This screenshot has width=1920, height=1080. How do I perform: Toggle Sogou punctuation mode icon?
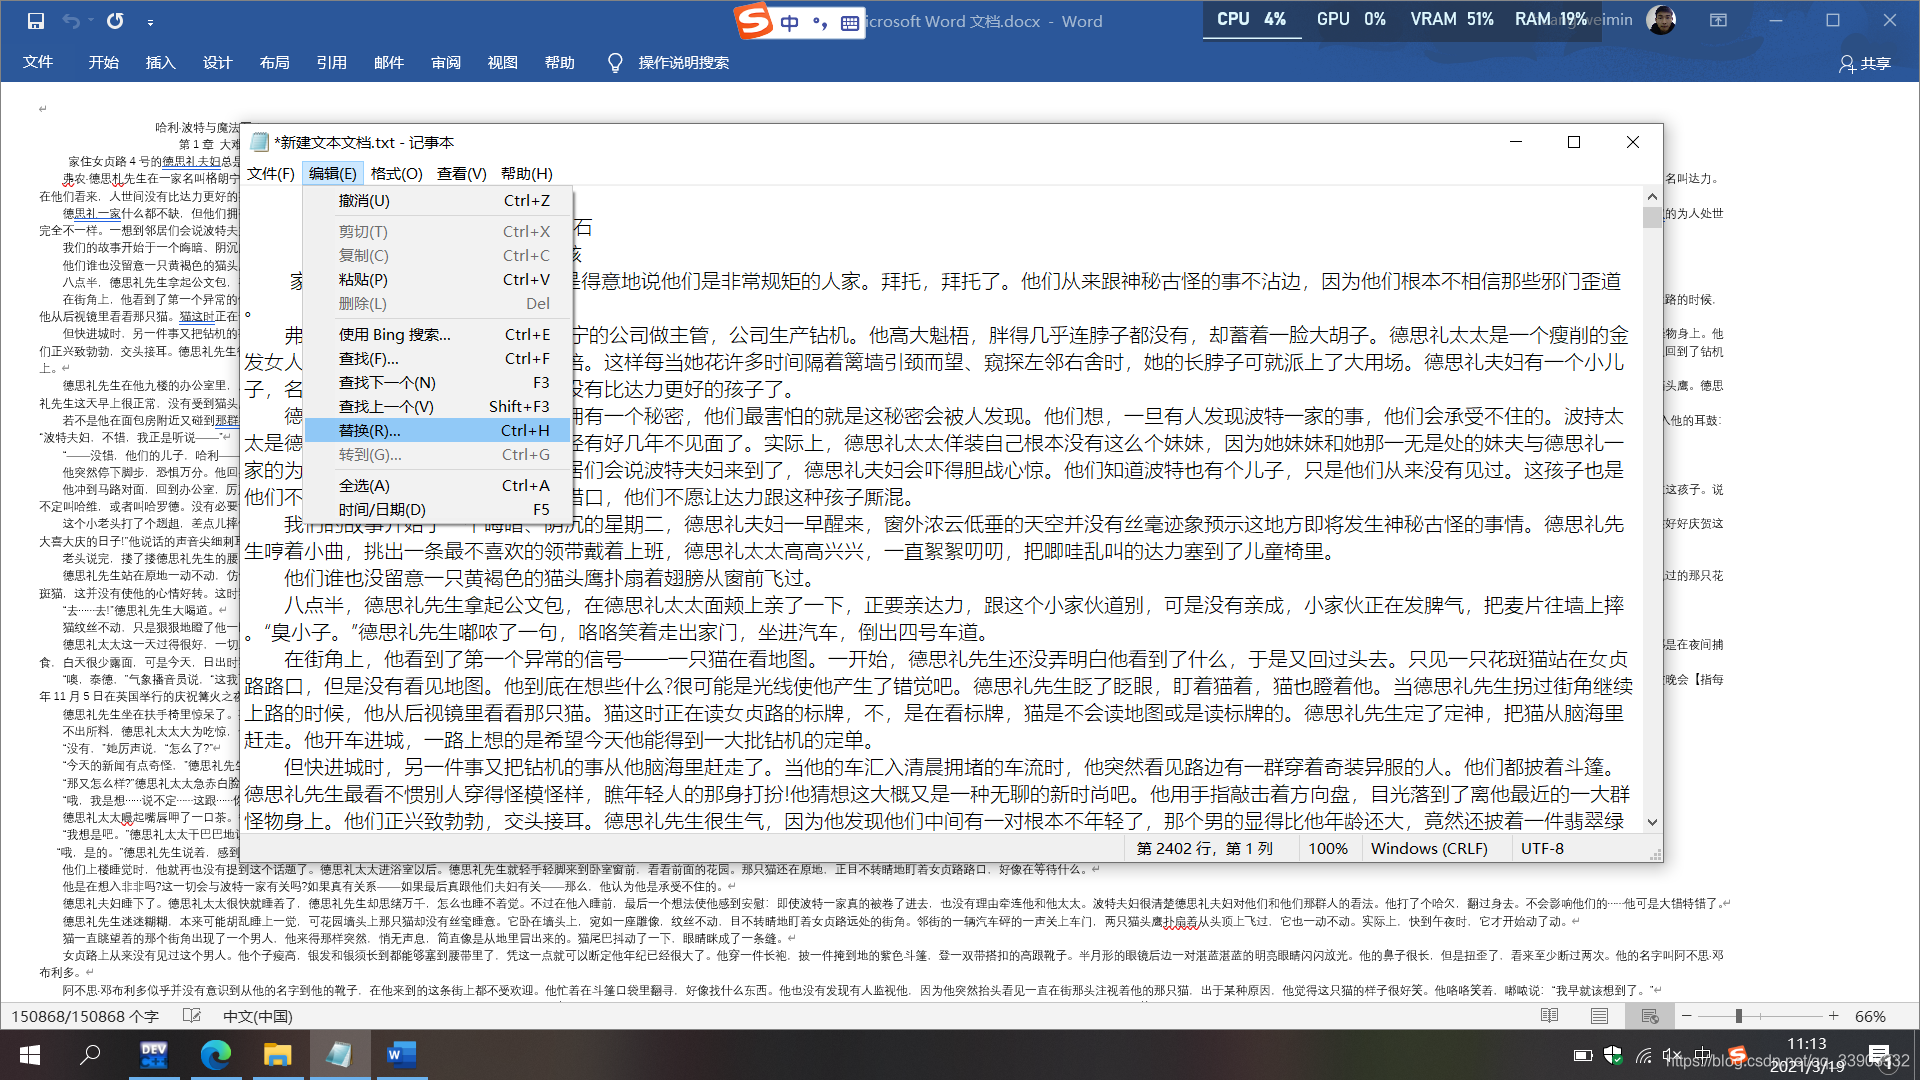(820, 23)
